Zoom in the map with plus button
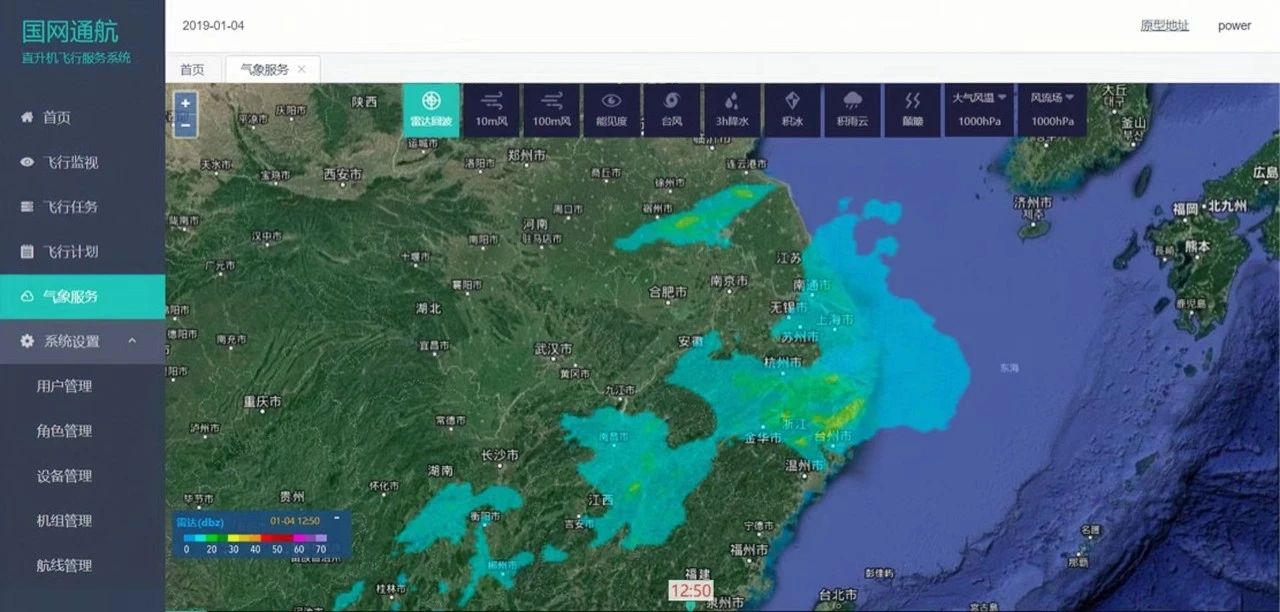Screen dimensions: 1280x612 click(x=185, y=103)
